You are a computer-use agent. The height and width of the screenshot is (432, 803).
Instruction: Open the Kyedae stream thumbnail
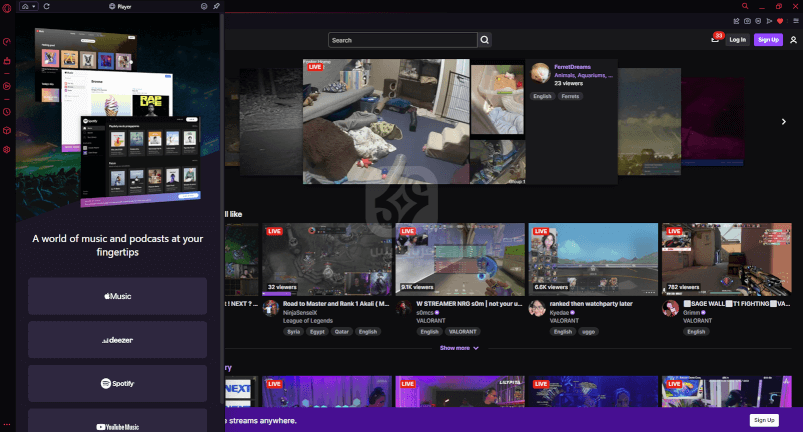593,260
